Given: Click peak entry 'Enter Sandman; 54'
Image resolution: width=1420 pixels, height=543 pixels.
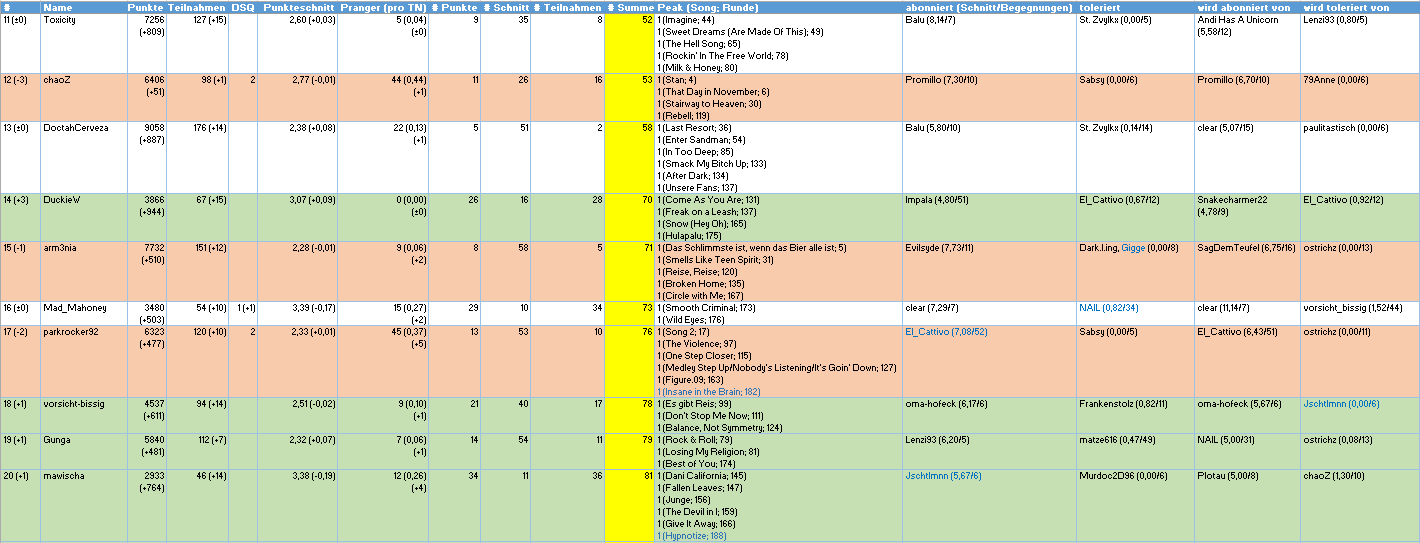Looking at the screenshot, I should tap(700, 140).
